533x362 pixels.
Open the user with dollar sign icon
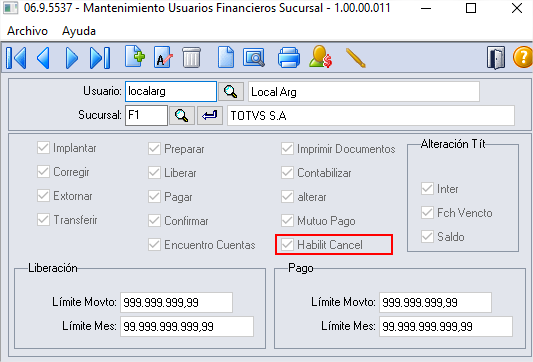321,57
